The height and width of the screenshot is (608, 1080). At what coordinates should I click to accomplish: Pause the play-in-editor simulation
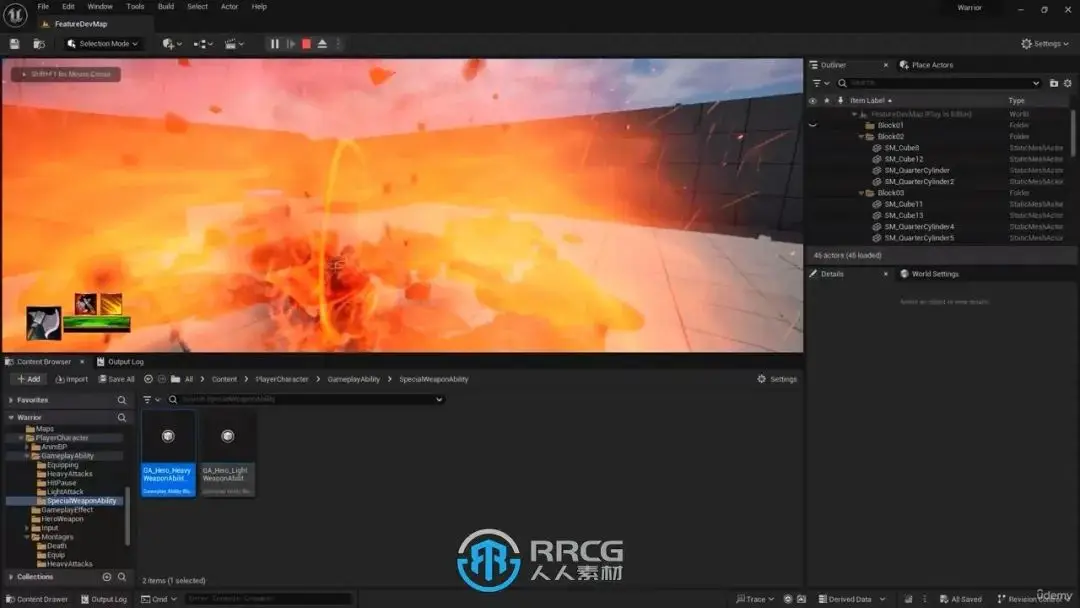[x=275, y=44]
